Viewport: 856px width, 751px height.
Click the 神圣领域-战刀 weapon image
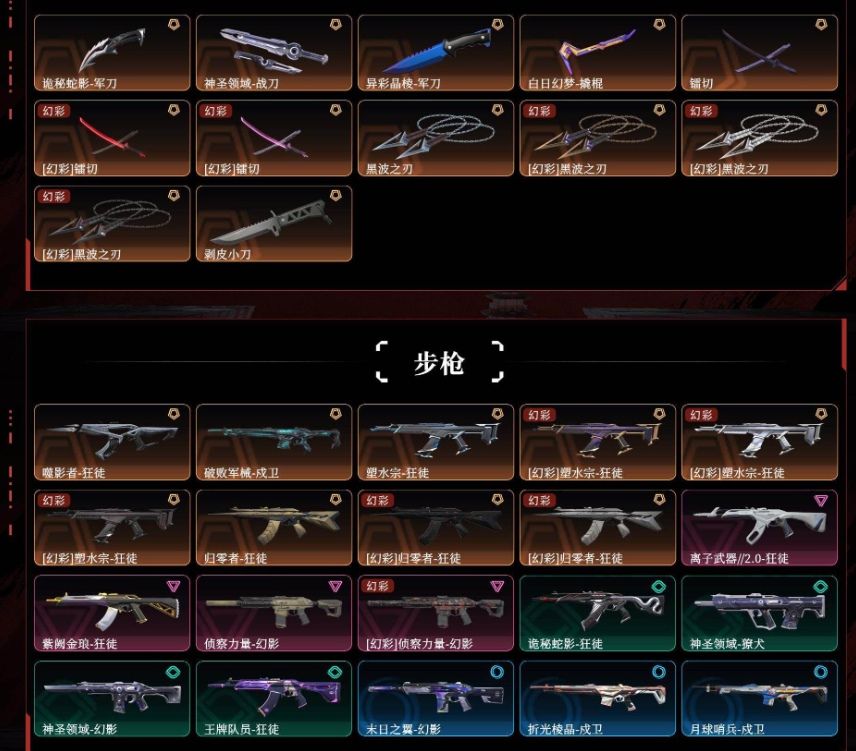274,50
